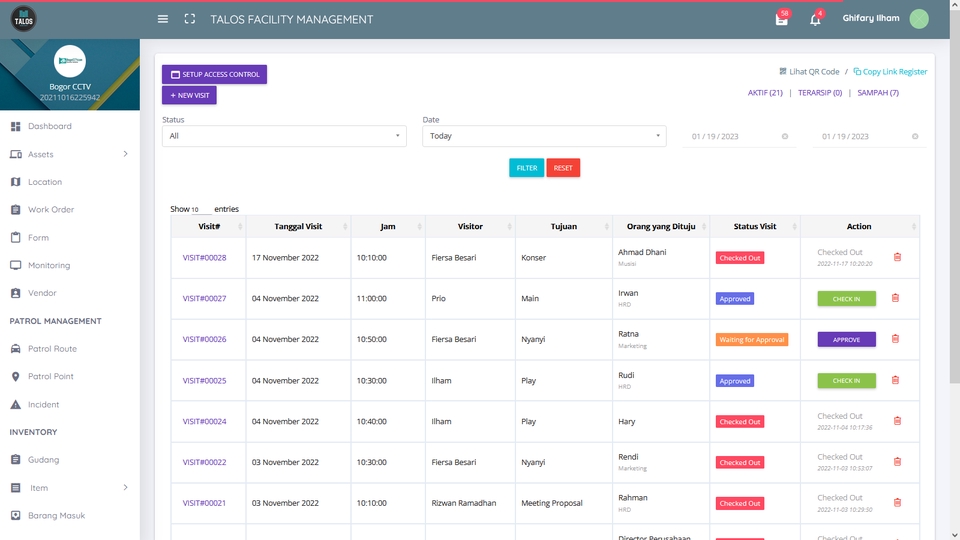
Task: Open the inbox icon with red badge
Action: [781, 20]
